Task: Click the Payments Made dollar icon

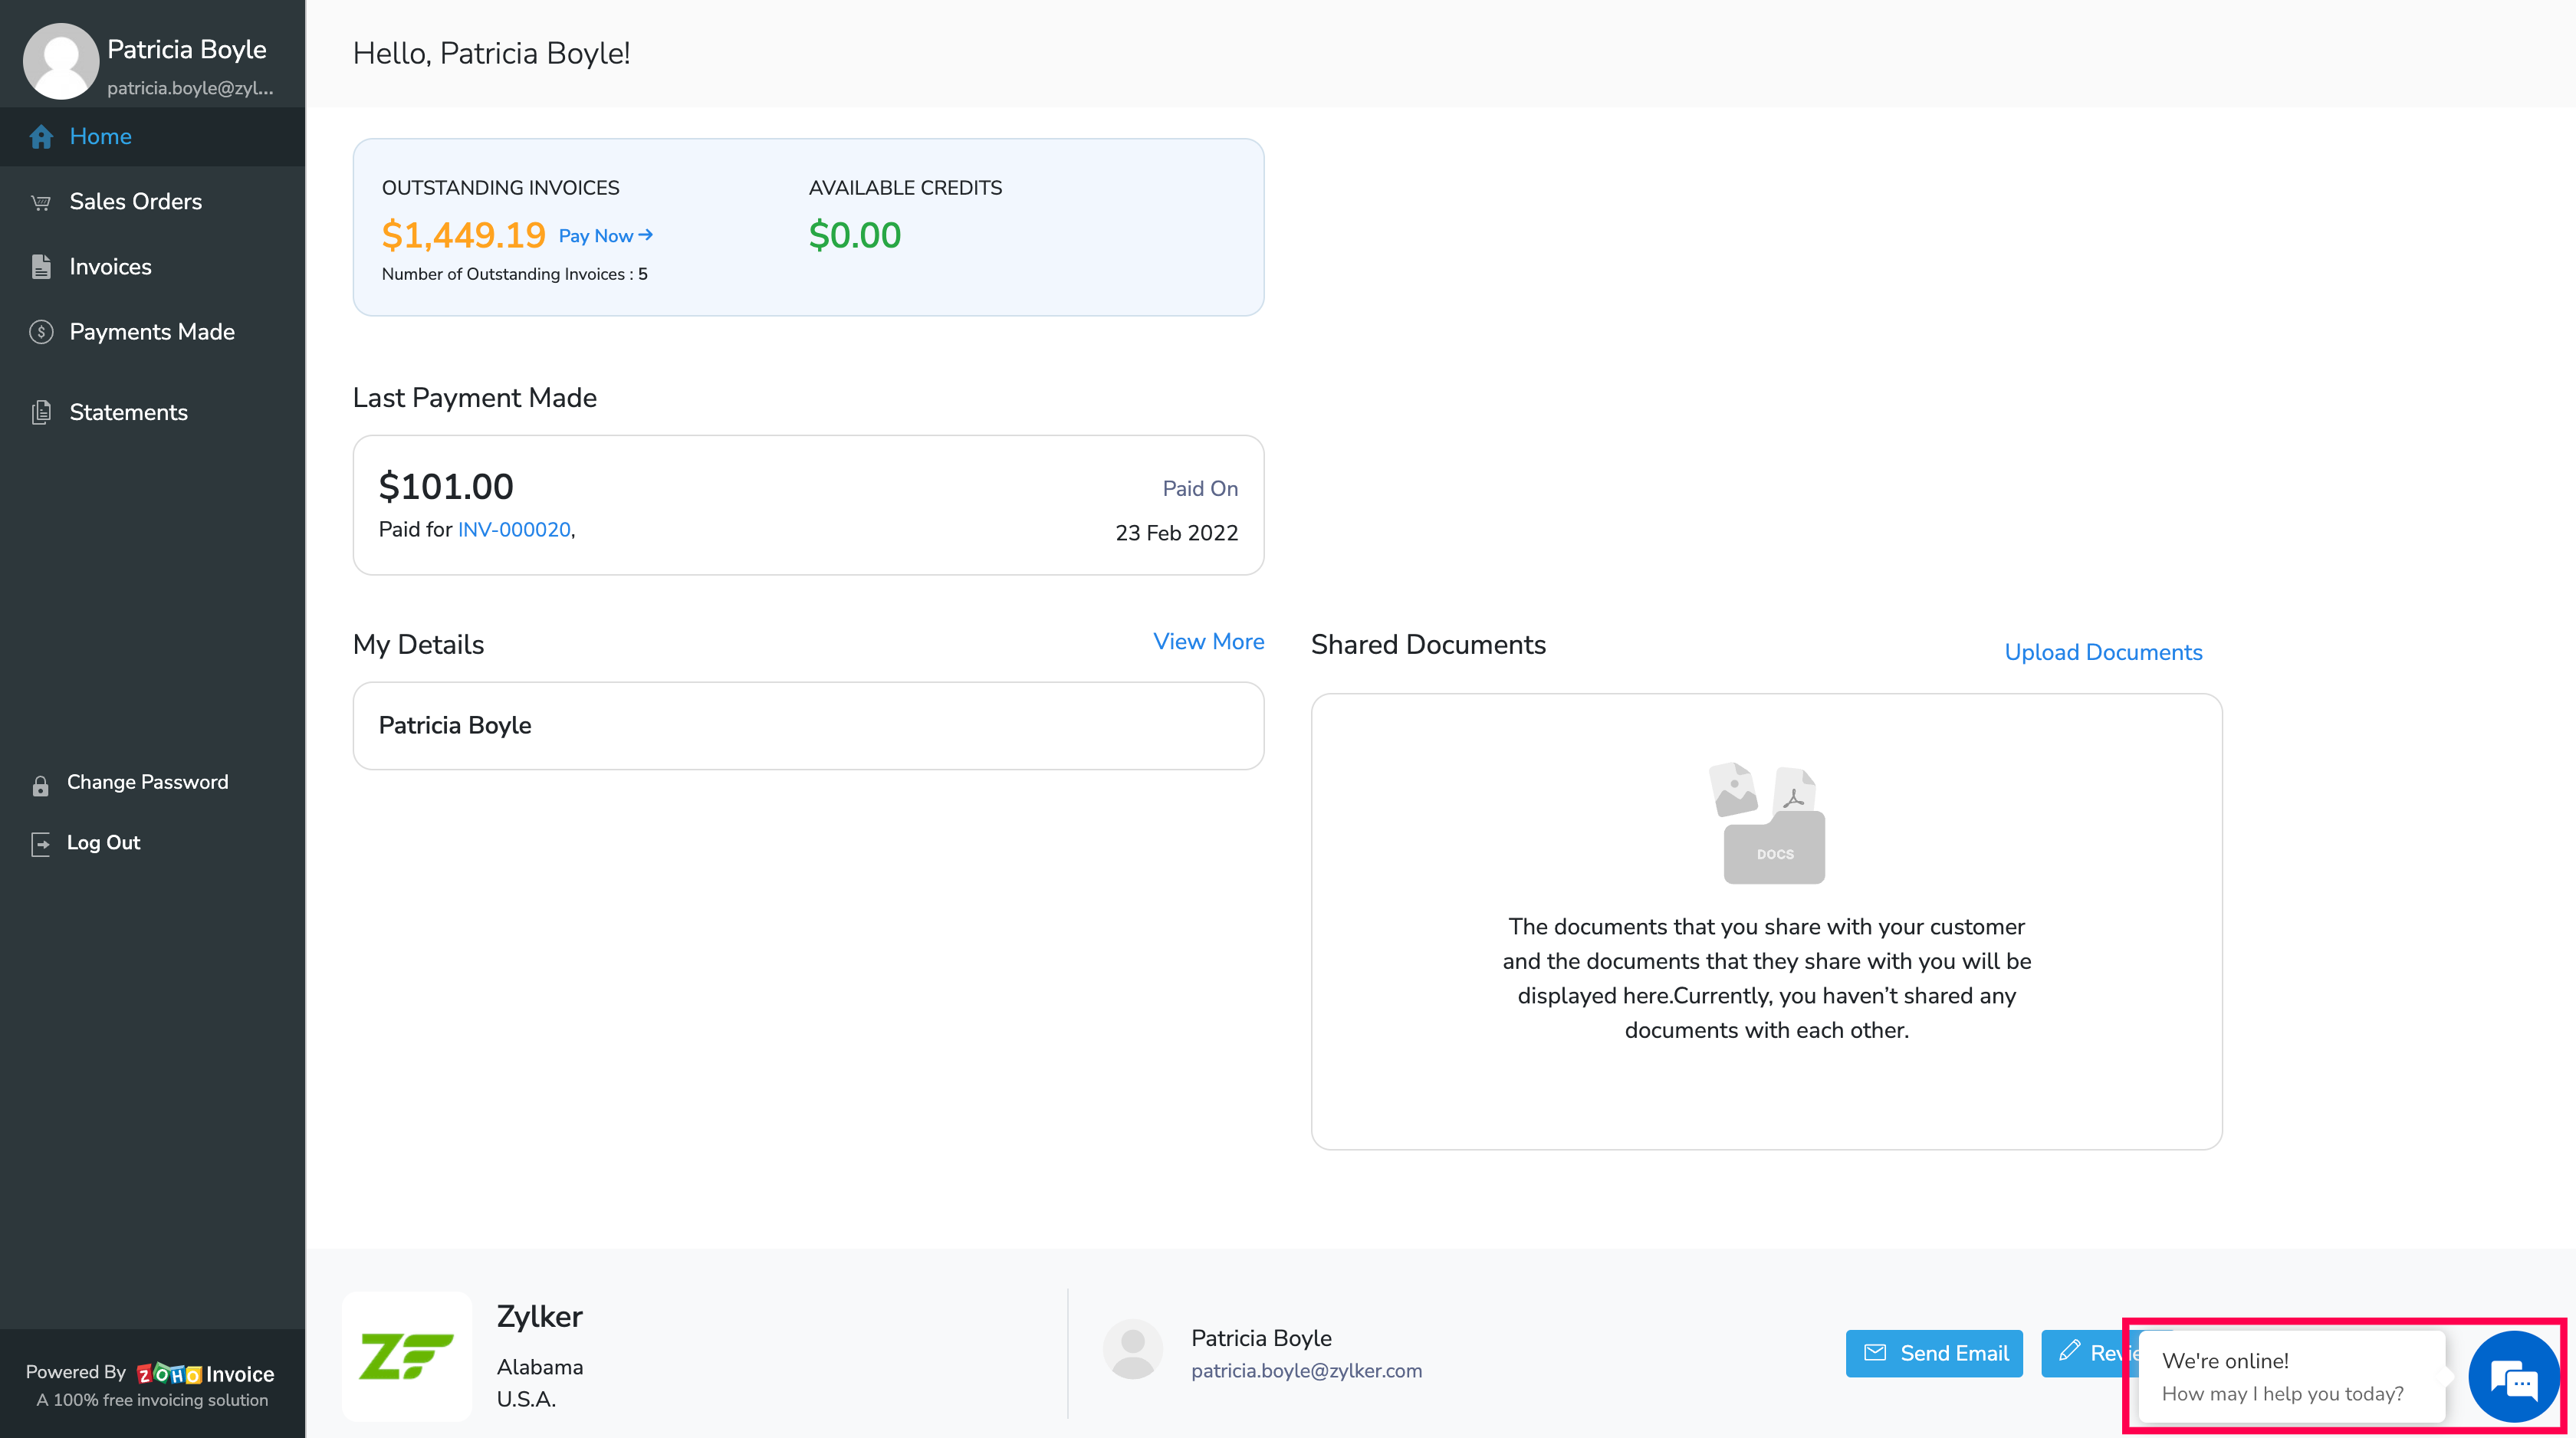Action: click(41, 332)
